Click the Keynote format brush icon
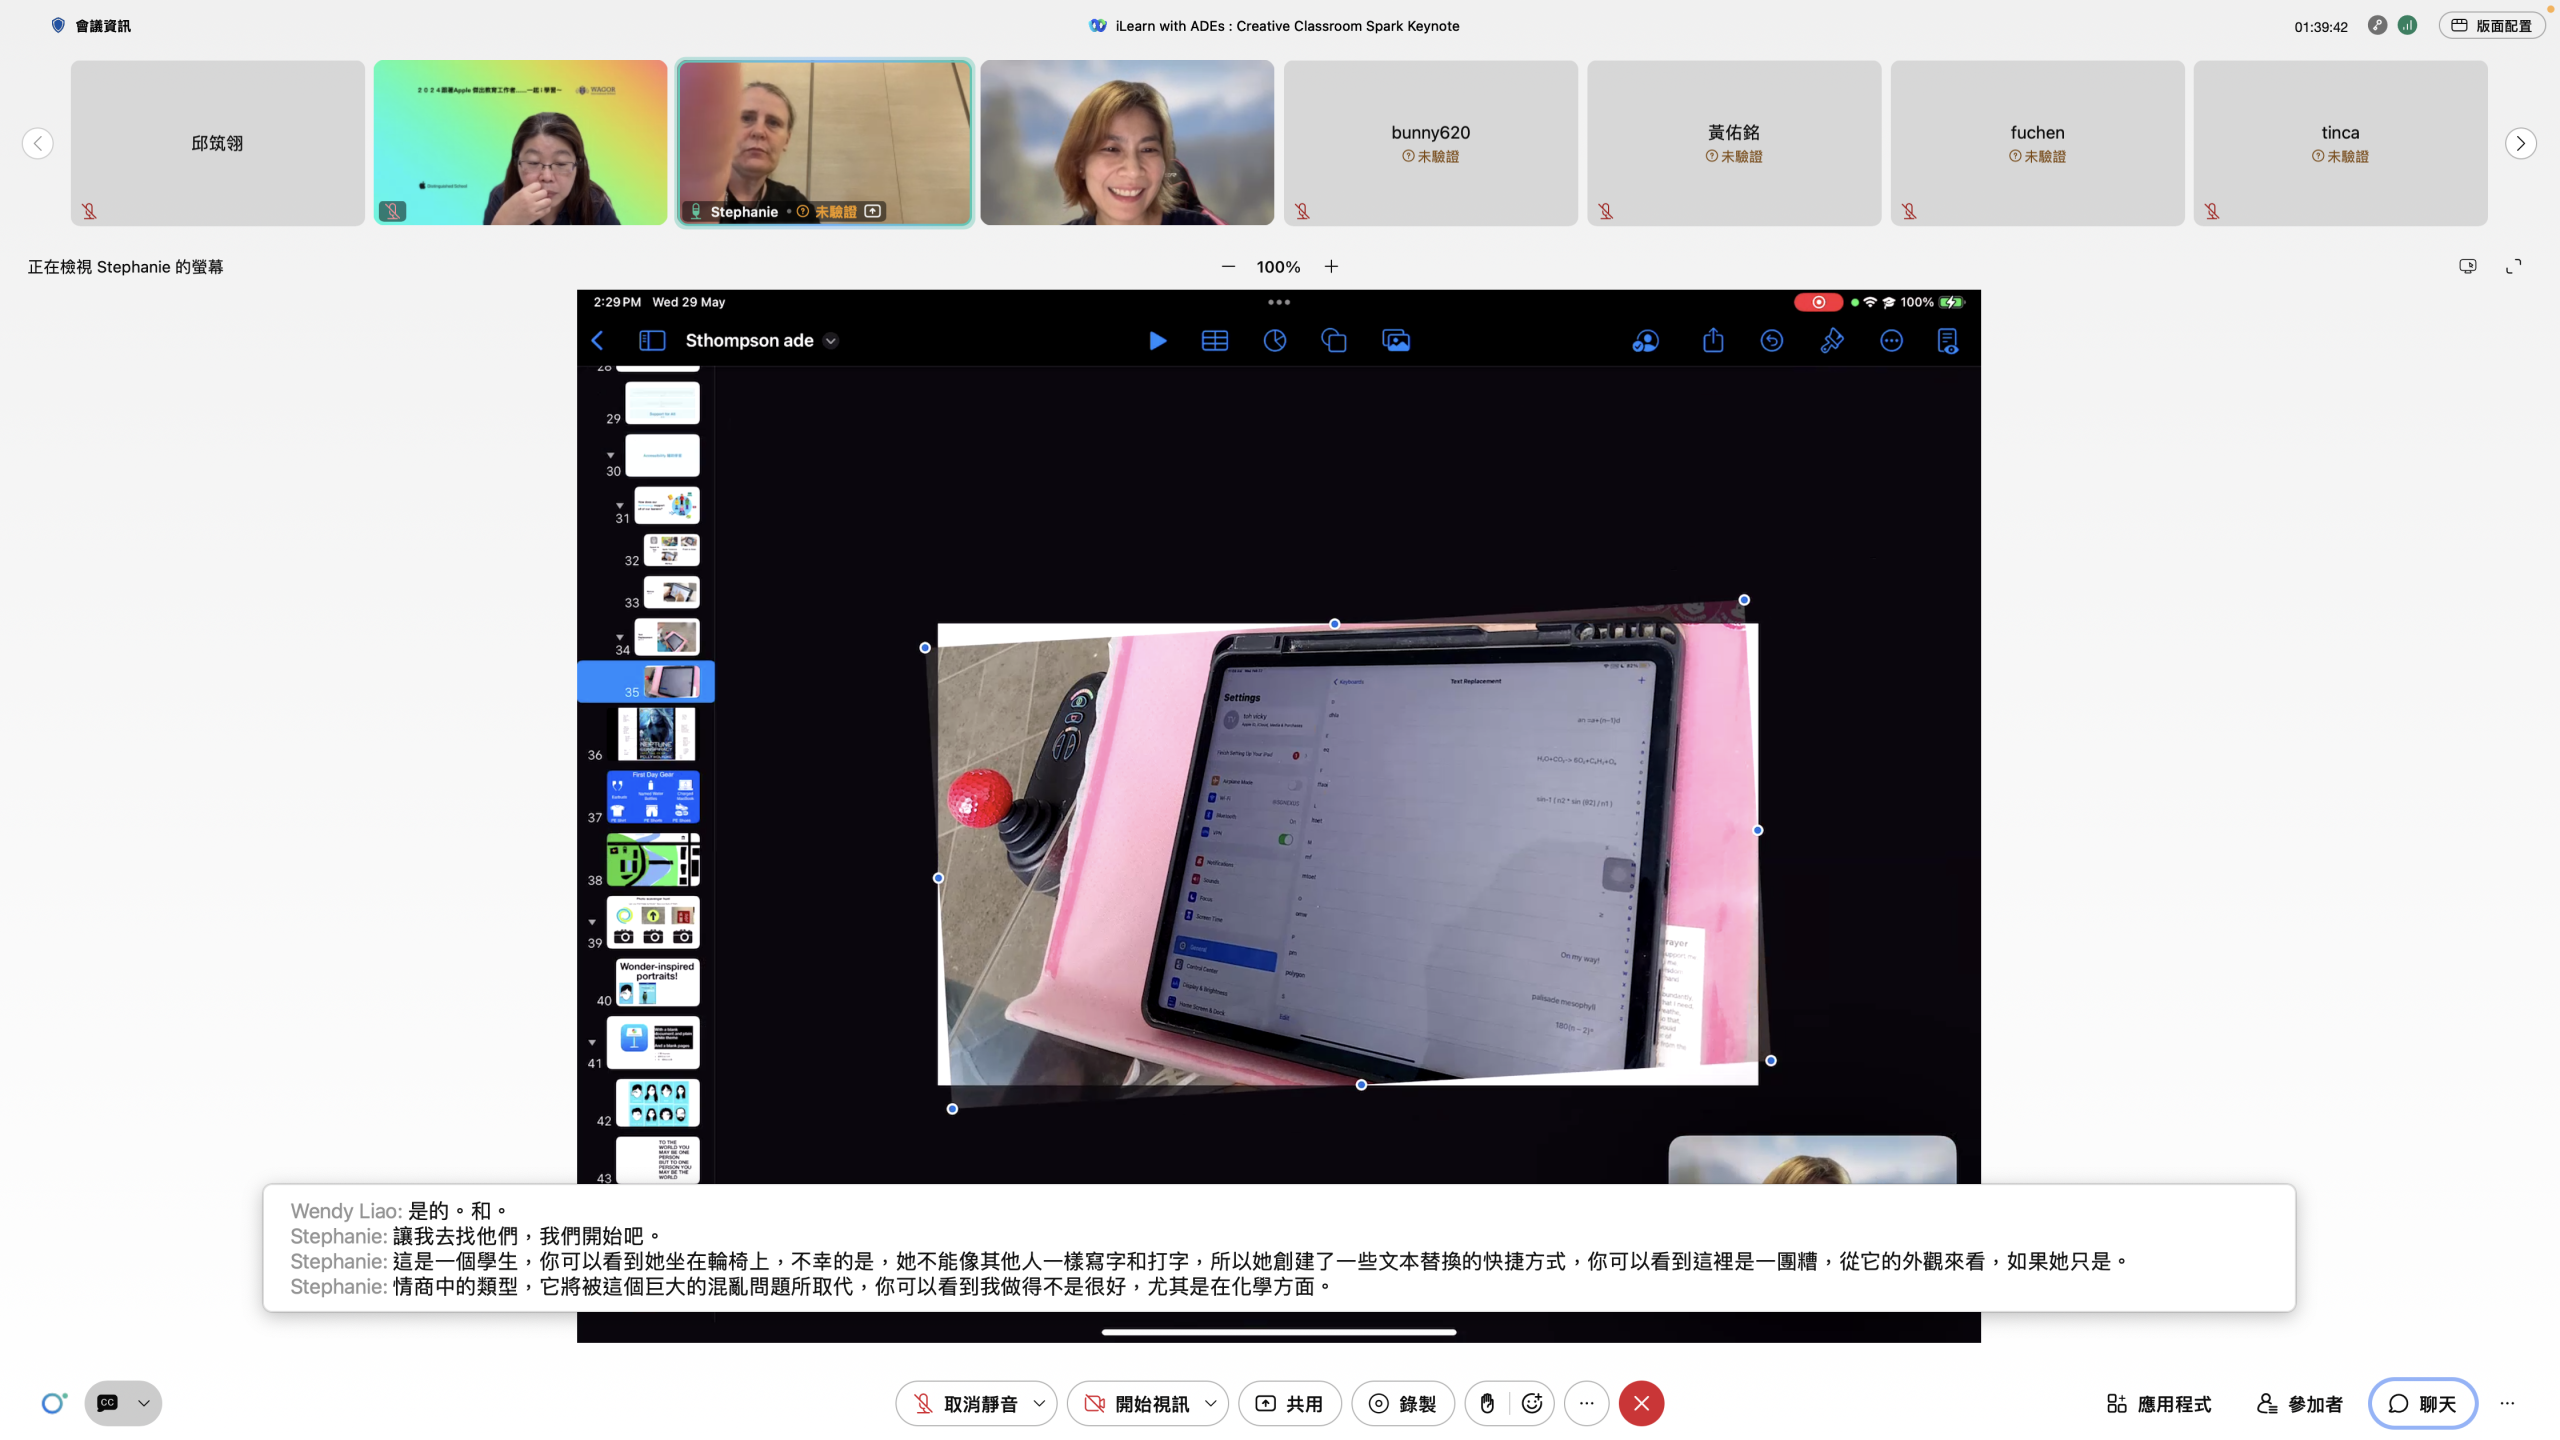The image size is (2560, 1440). point(1831,341)
